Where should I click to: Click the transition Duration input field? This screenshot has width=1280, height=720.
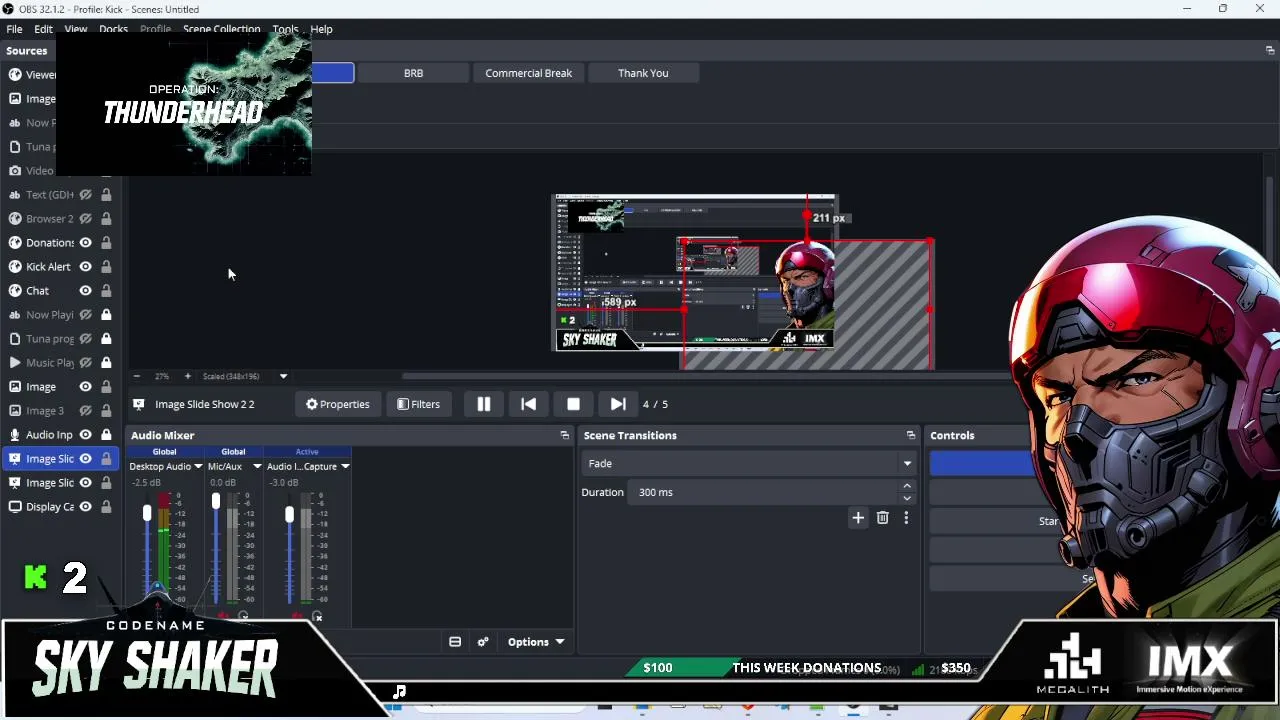click(x=763, y=492)
